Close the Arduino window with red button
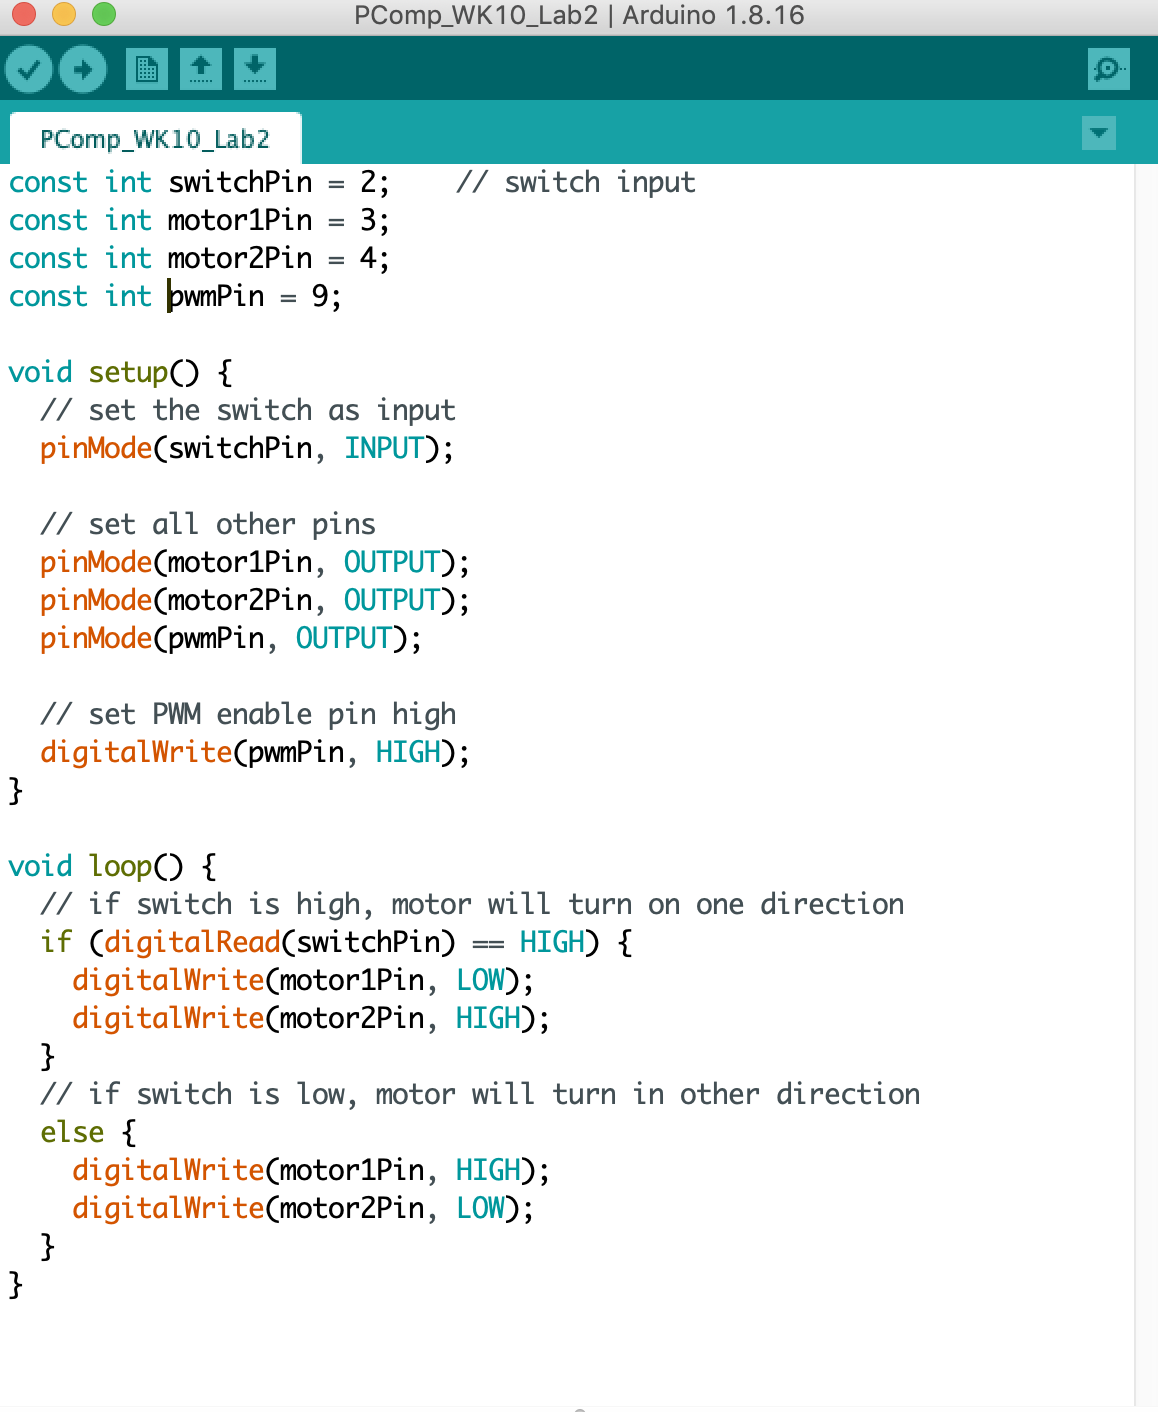The width and height of the screenshot is (1158, 1412). point(23,14)
